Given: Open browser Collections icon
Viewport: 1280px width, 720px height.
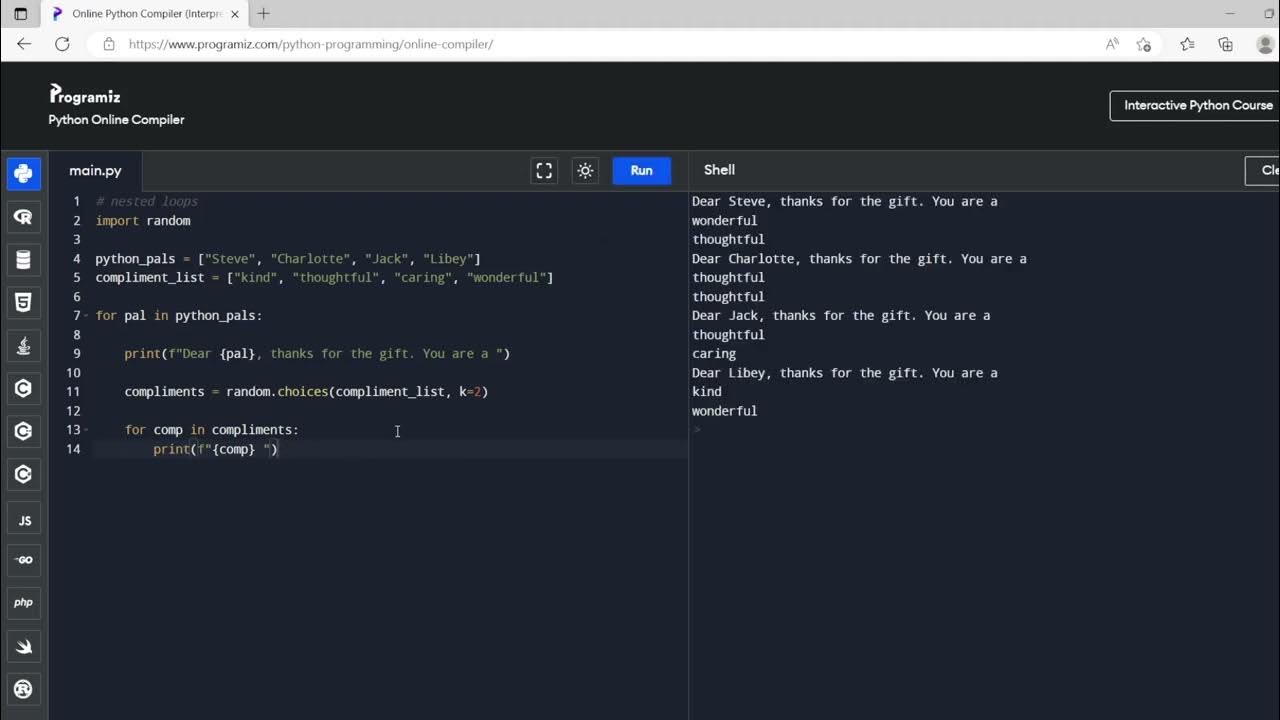Looking at the screenshot, I should pyautogui.click(x=1225, y=44).
